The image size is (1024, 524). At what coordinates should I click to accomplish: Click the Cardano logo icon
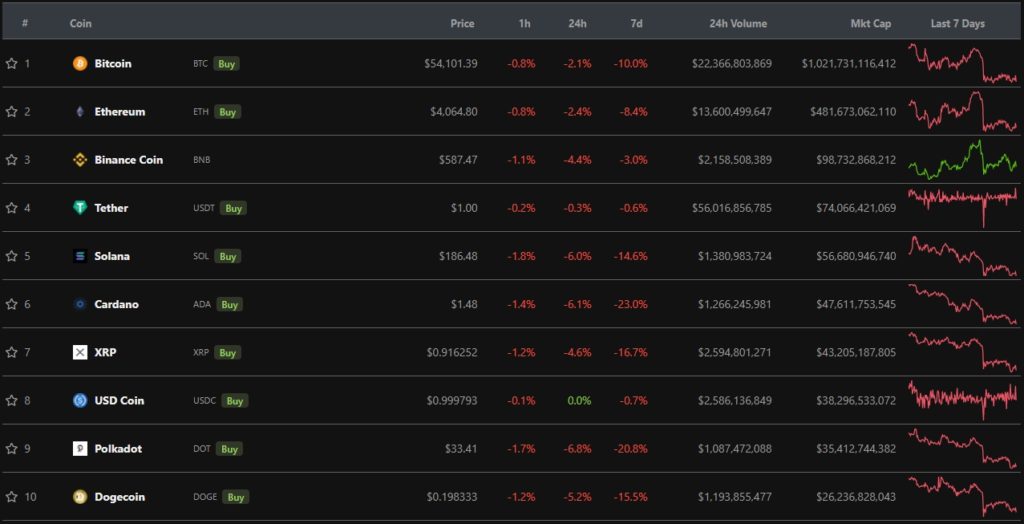click(80, 304)
